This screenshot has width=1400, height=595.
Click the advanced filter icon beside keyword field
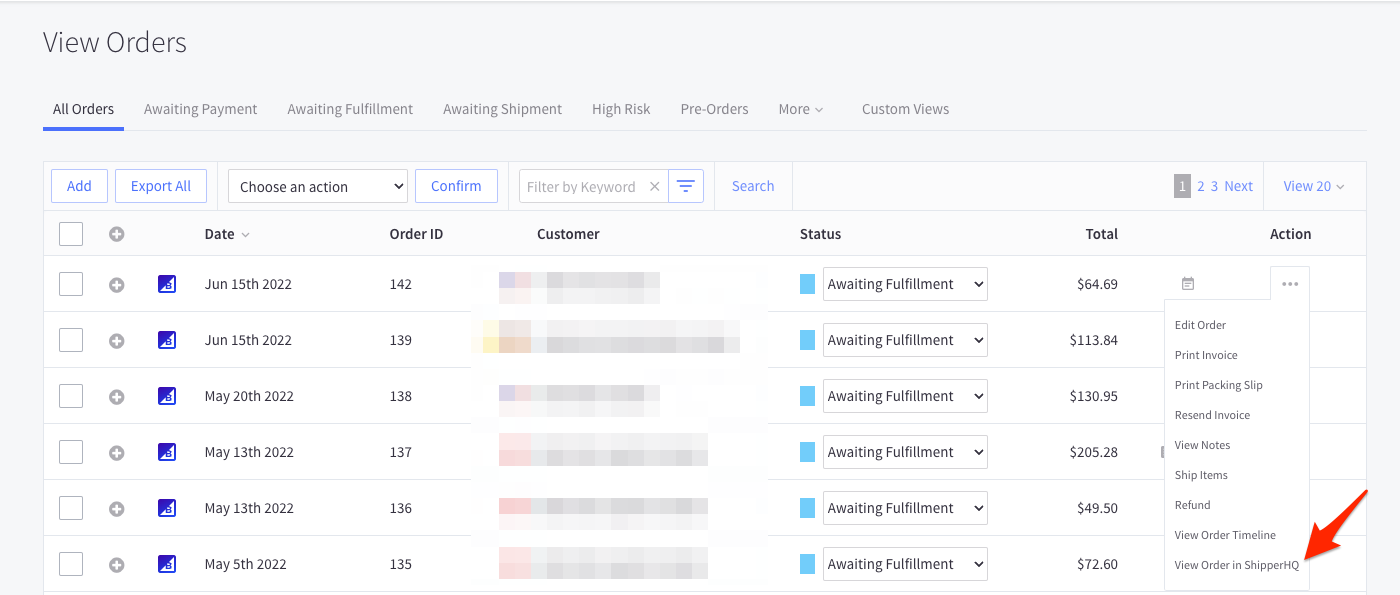pos(685,186)
